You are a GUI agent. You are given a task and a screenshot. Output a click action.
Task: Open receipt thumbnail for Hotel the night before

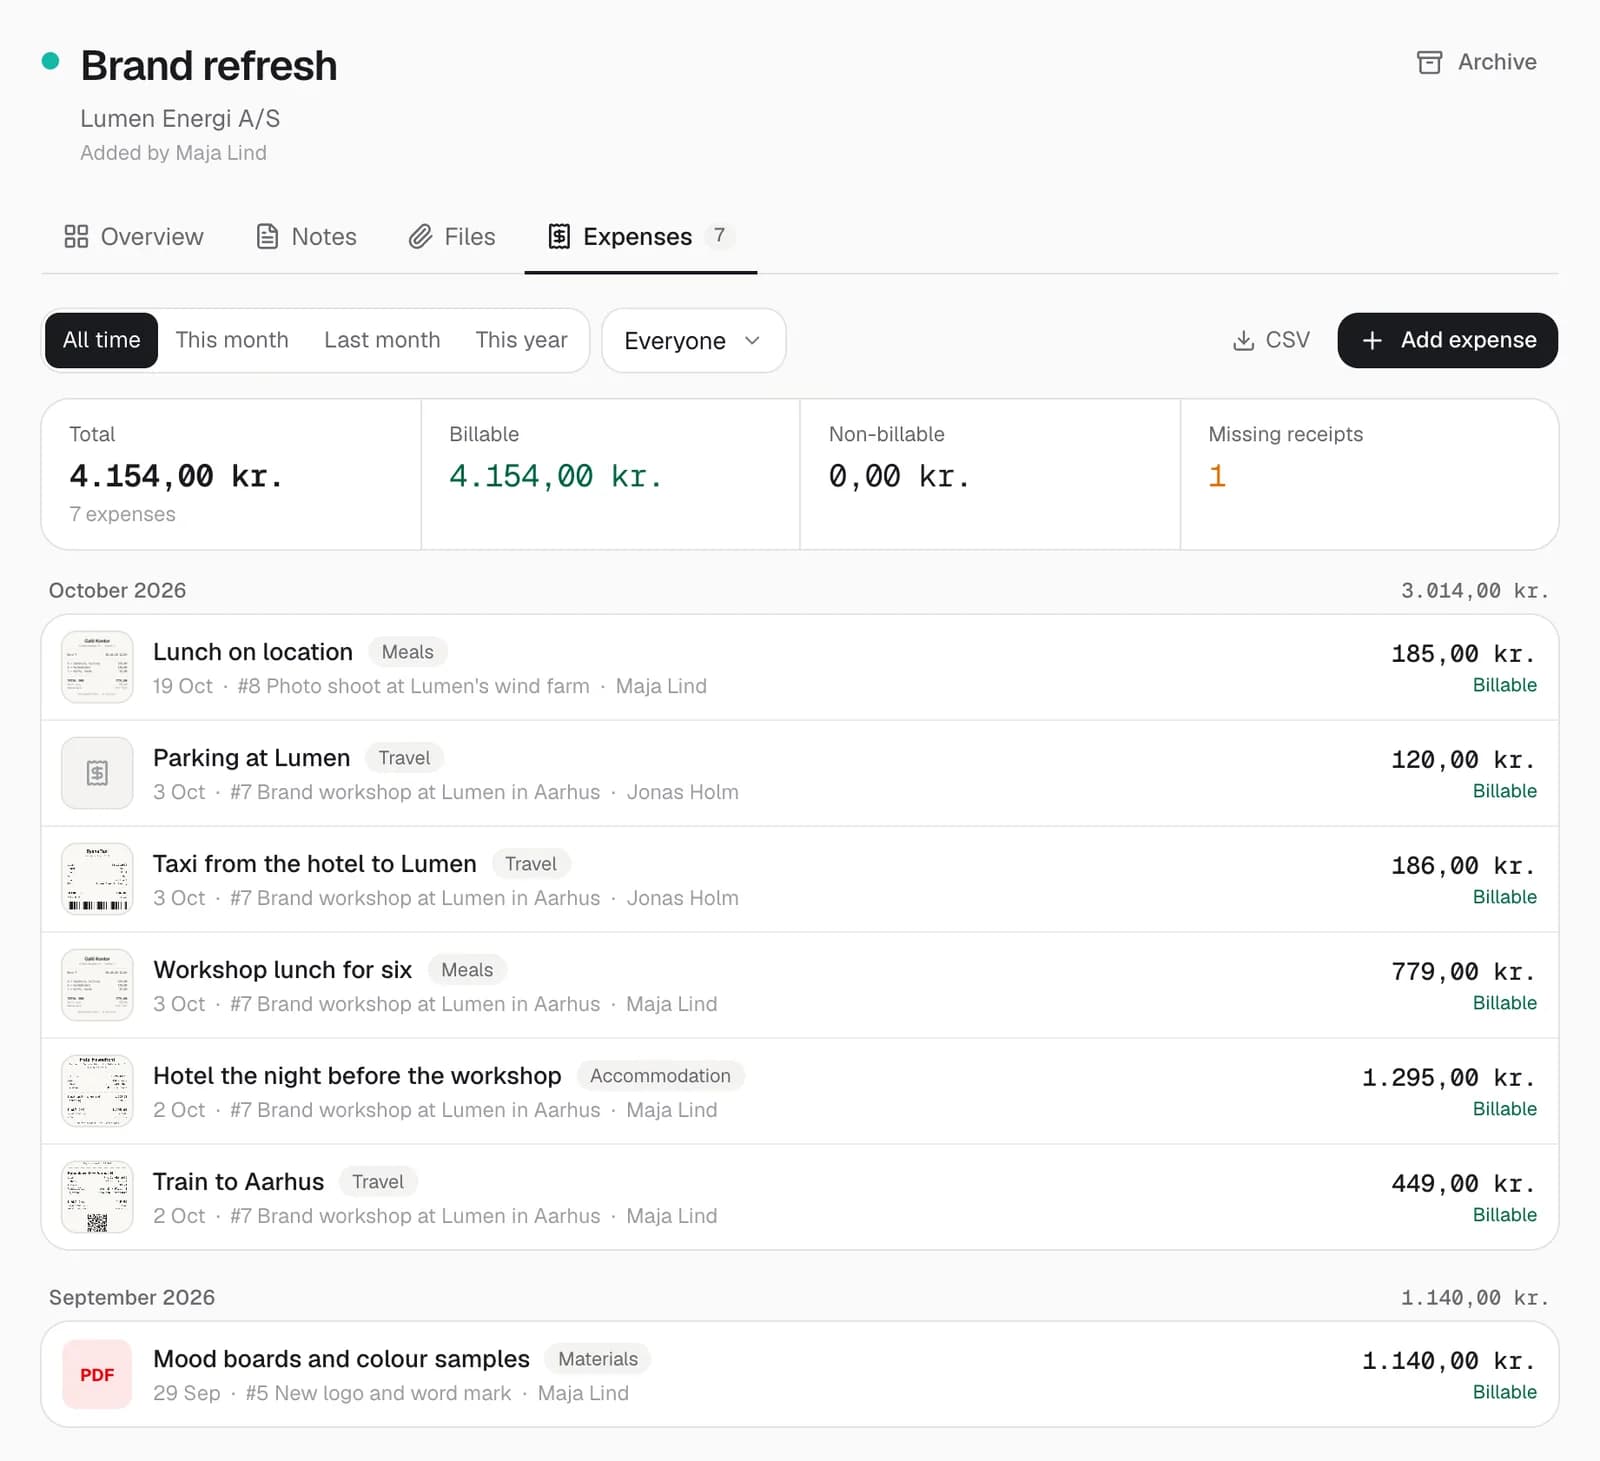click(x=97, y=1091)
